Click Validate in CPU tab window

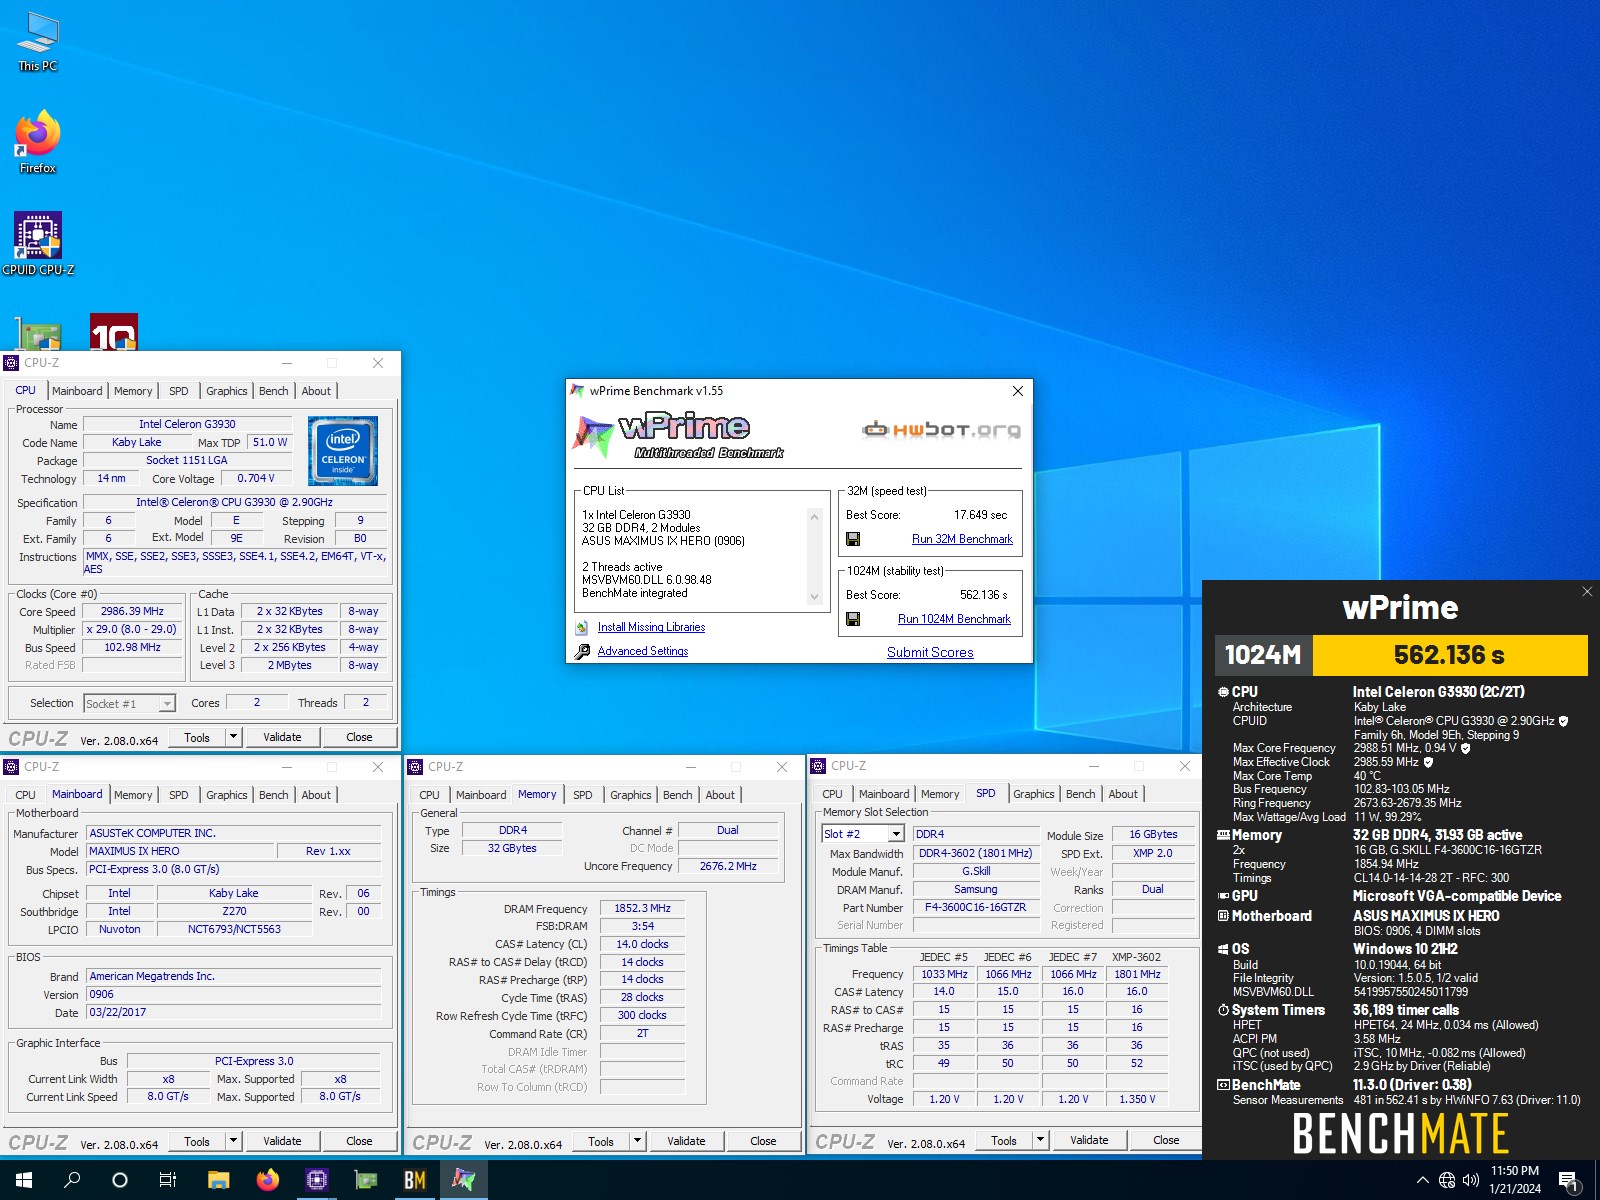(x=282, y=737)
